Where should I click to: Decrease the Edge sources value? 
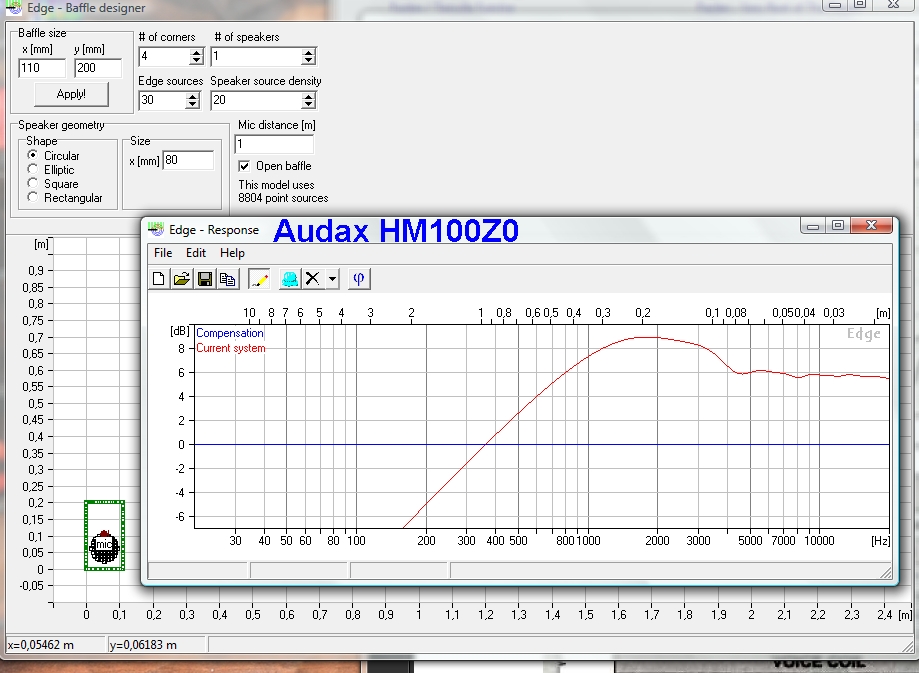tap(192, 104)
